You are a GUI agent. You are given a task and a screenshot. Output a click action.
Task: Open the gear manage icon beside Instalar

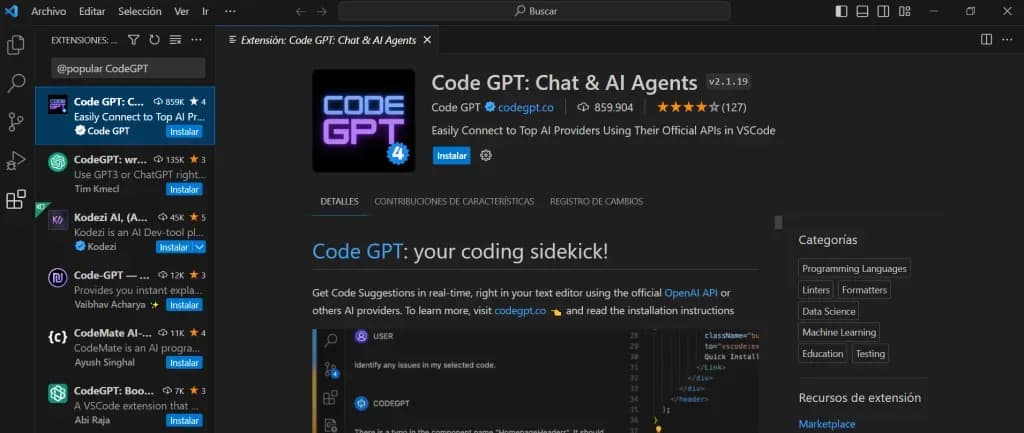pos(486,155)
